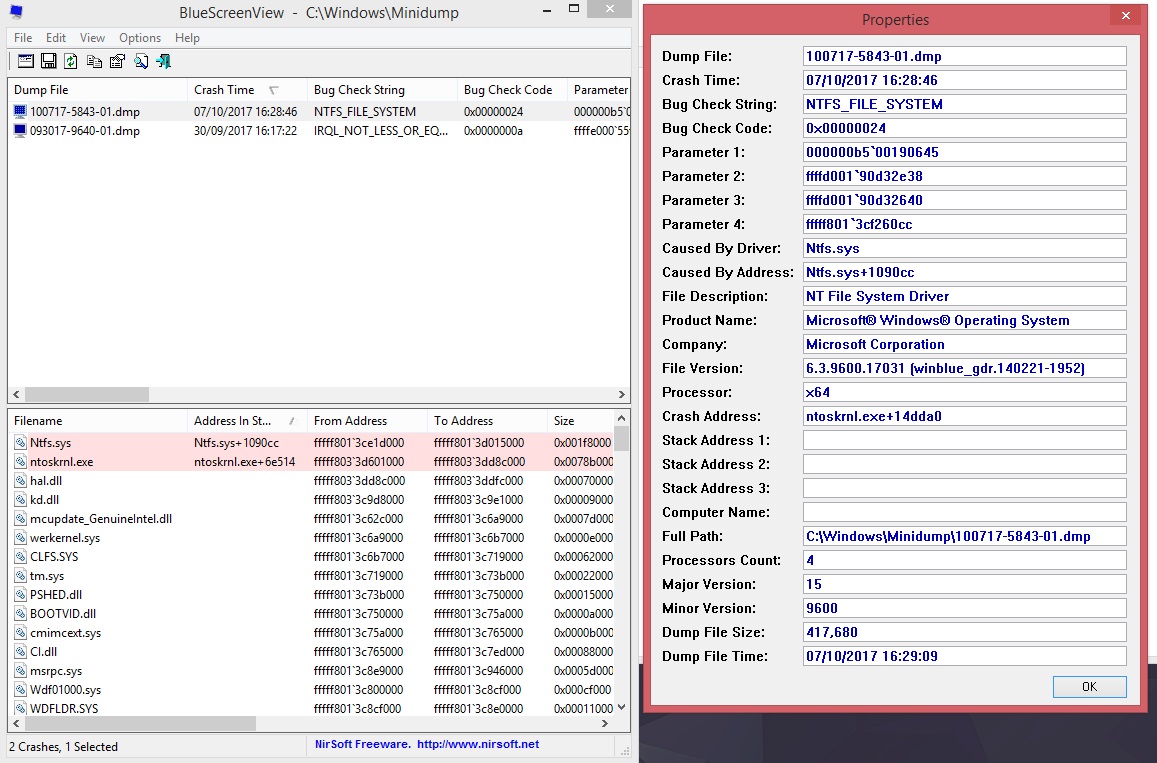The height and width of the screenshot is (763, 1157).
Task: Sort crashes by Crash Time column
Action: tap(247, 90)
